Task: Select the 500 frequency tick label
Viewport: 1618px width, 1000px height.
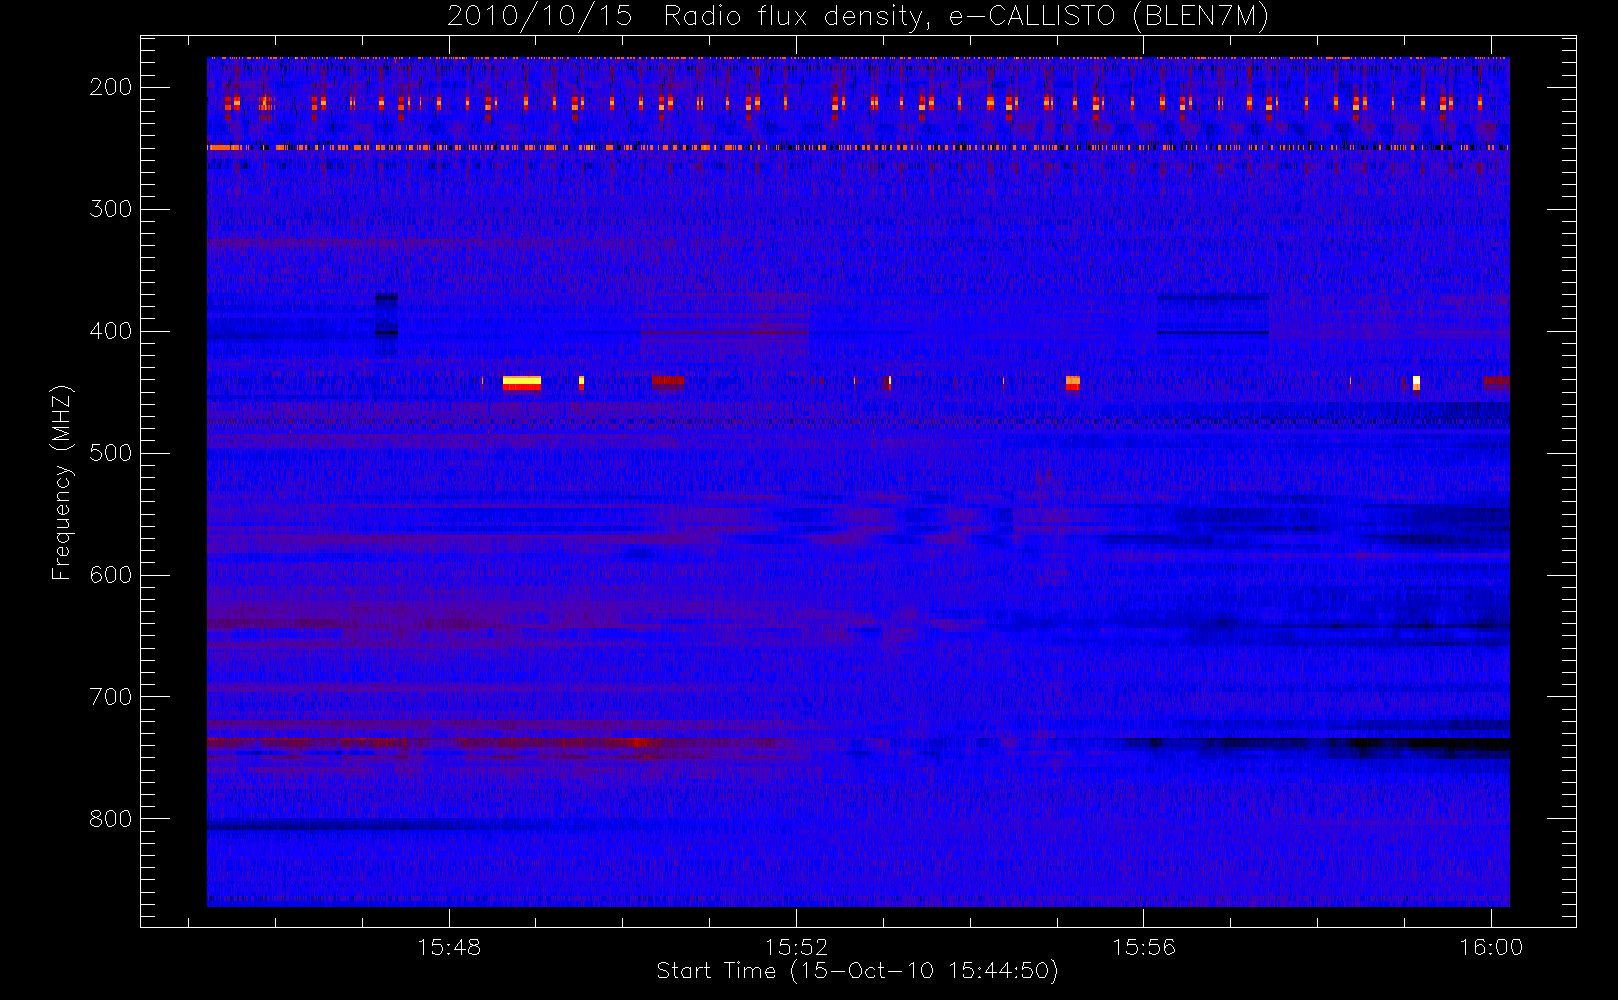Action: click(111, 453)
